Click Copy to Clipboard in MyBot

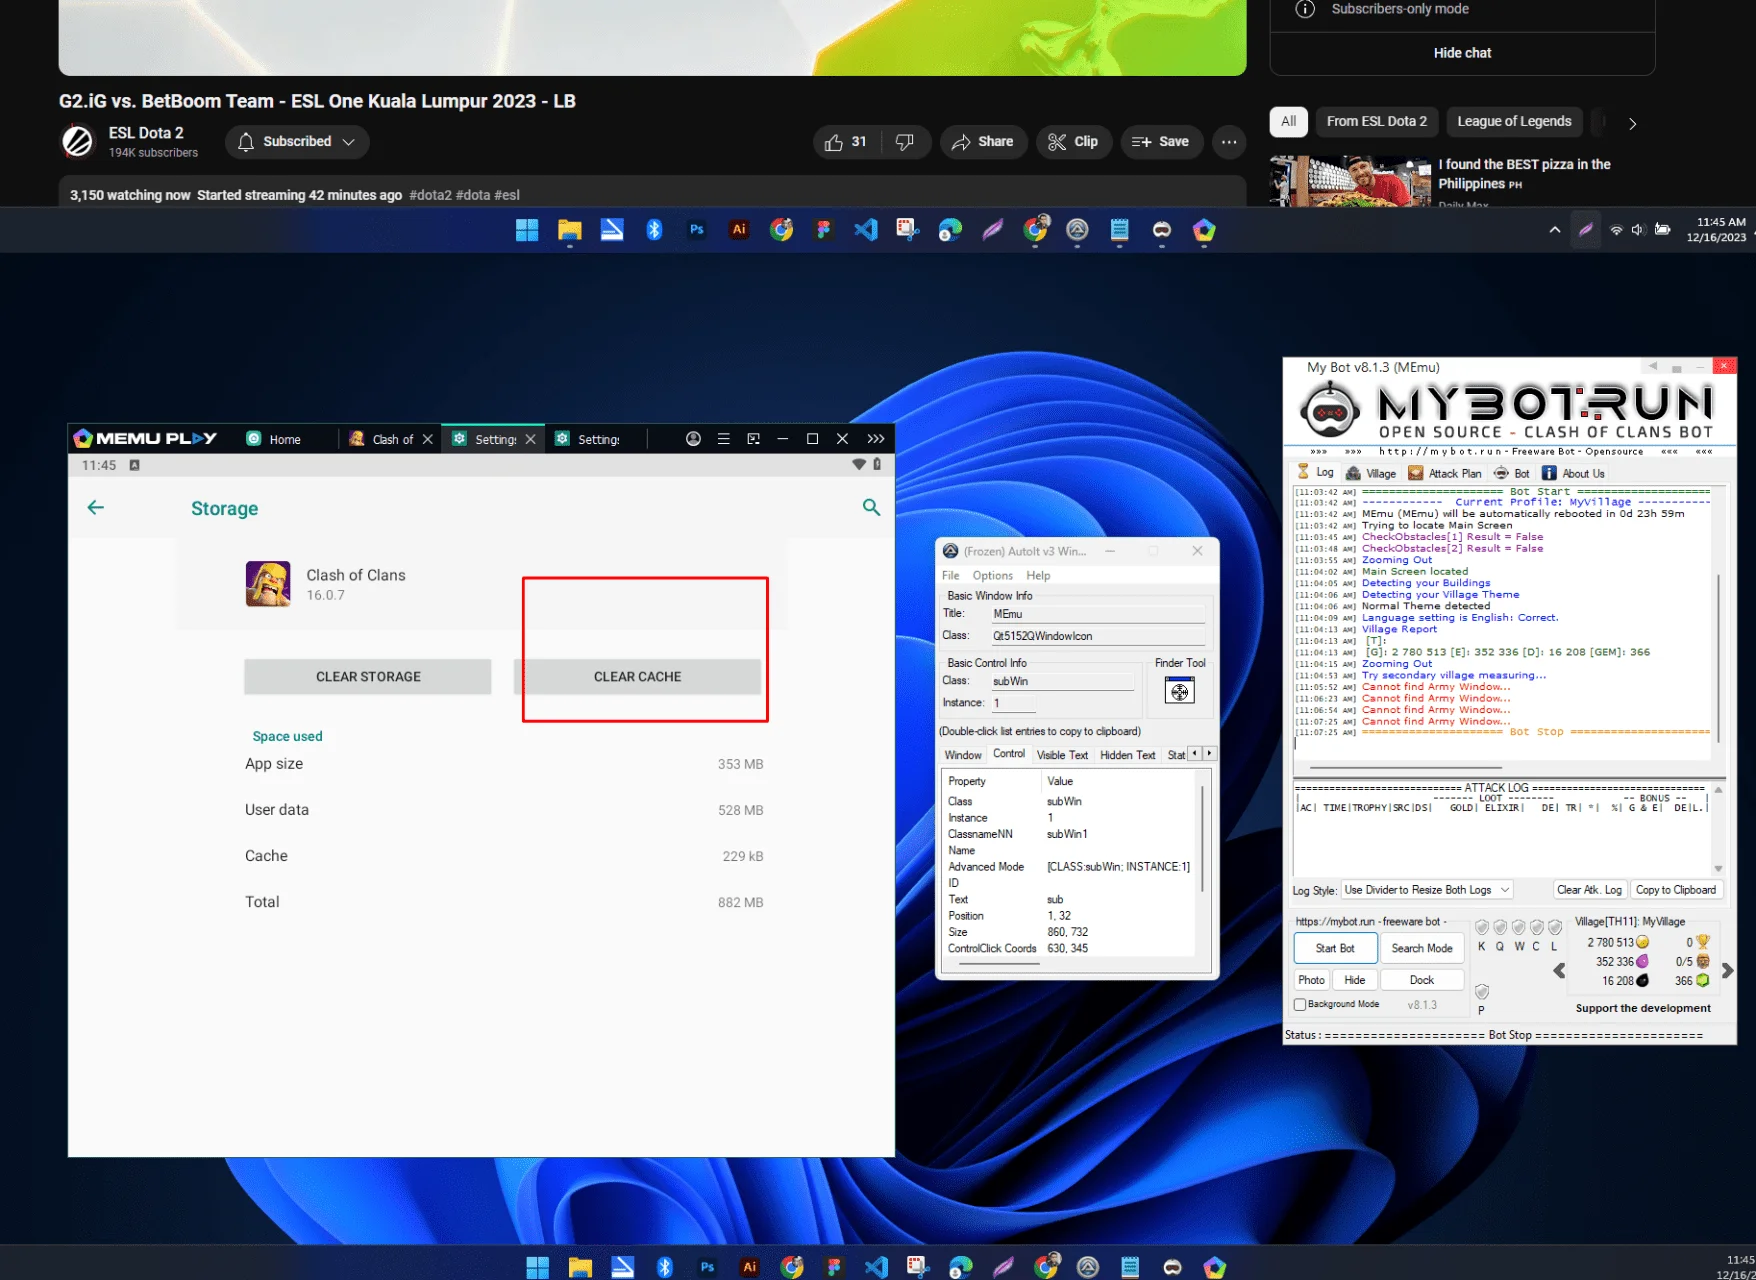click(x=1676, y=890)
